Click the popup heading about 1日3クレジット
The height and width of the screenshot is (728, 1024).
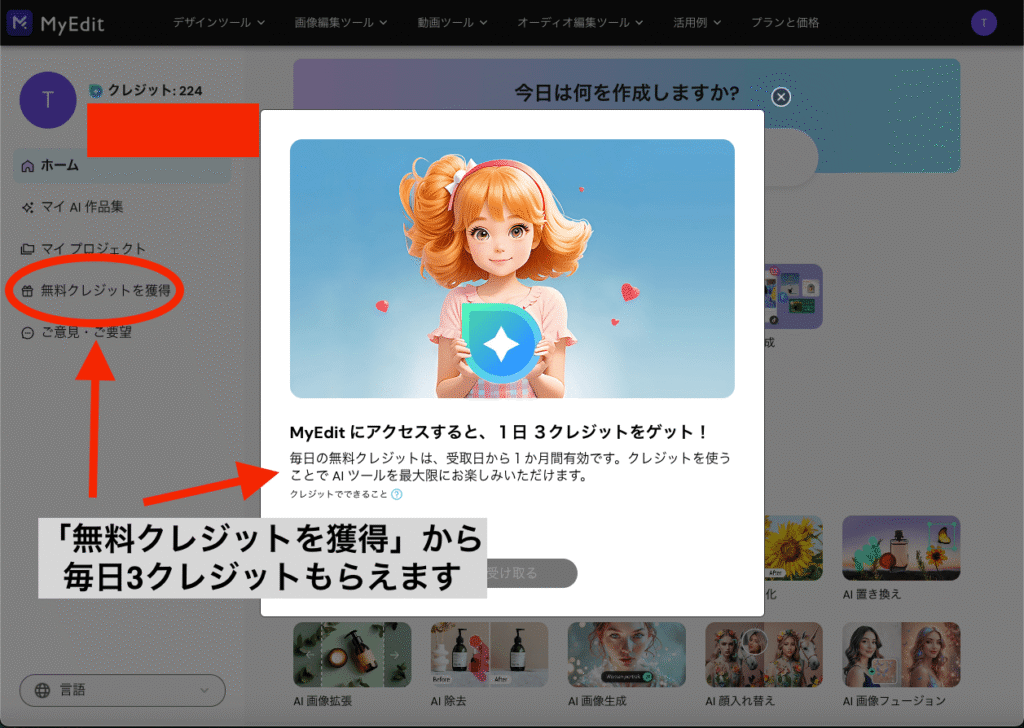(499, 432)
